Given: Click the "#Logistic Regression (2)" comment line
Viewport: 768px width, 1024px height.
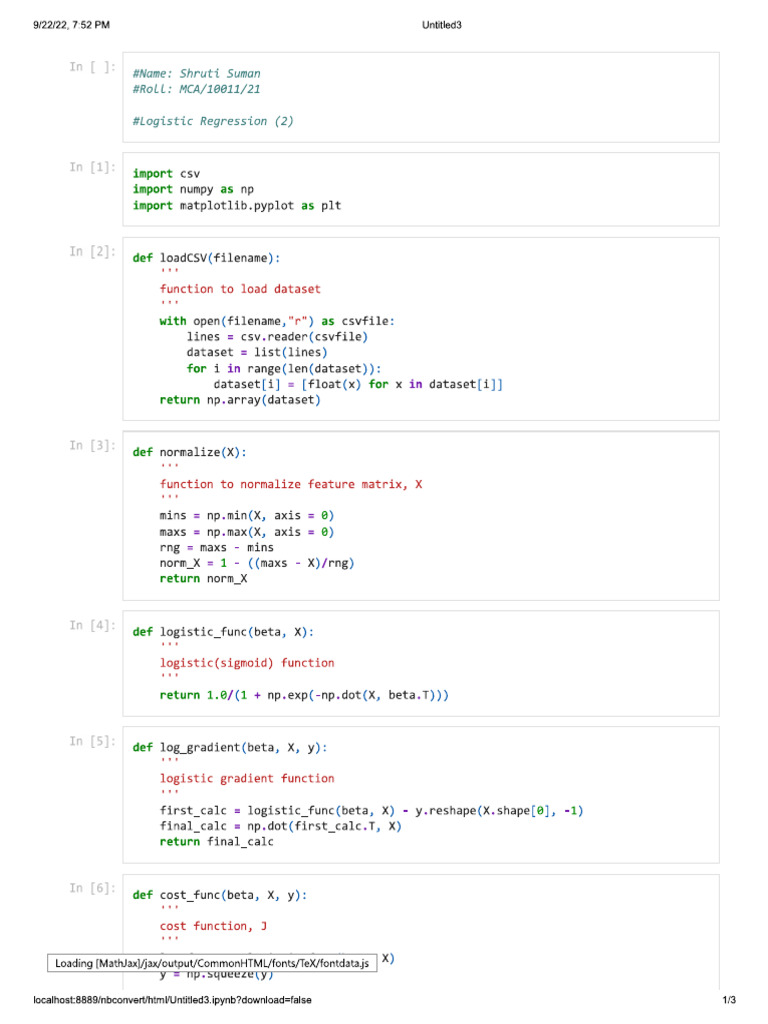Looking at the screenshot, I should click(x=213, y=121).
